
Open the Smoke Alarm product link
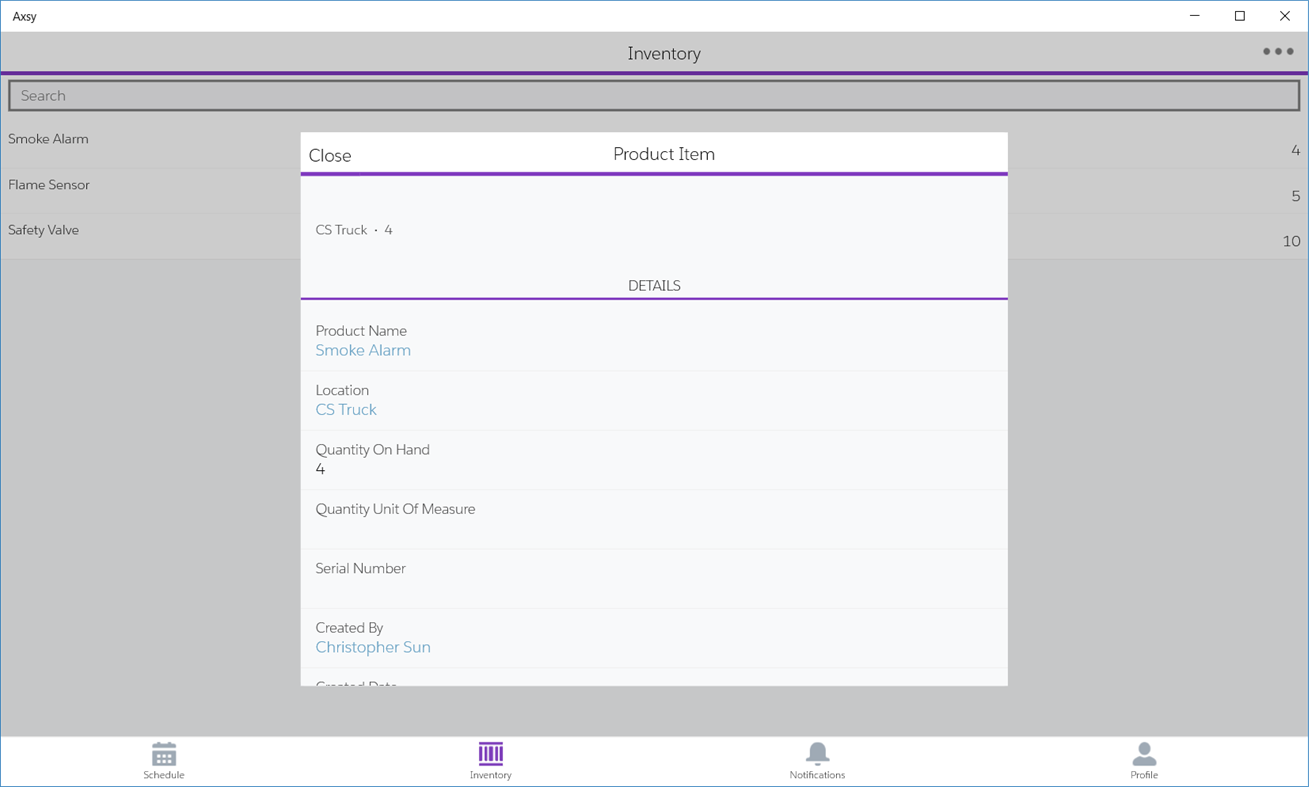(x=363, y=350)
